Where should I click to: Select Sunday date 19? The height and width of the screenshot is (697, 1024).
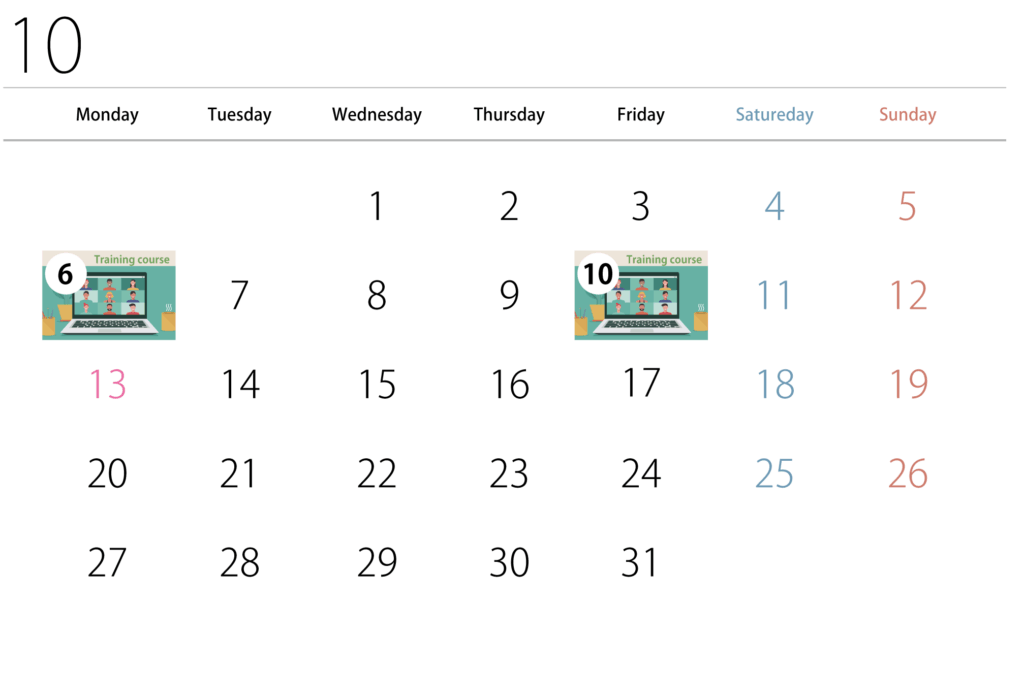(908, 384)
